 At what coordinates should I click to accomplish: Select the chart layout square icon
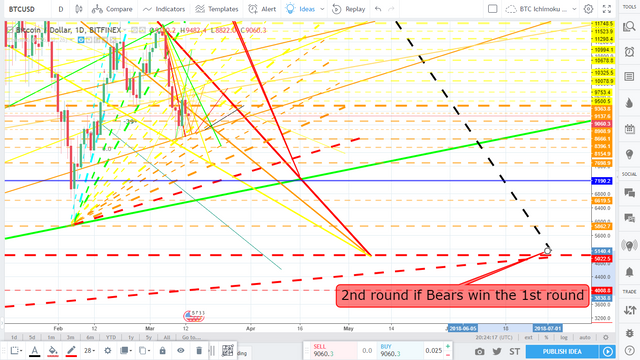(x=493, y=9)
